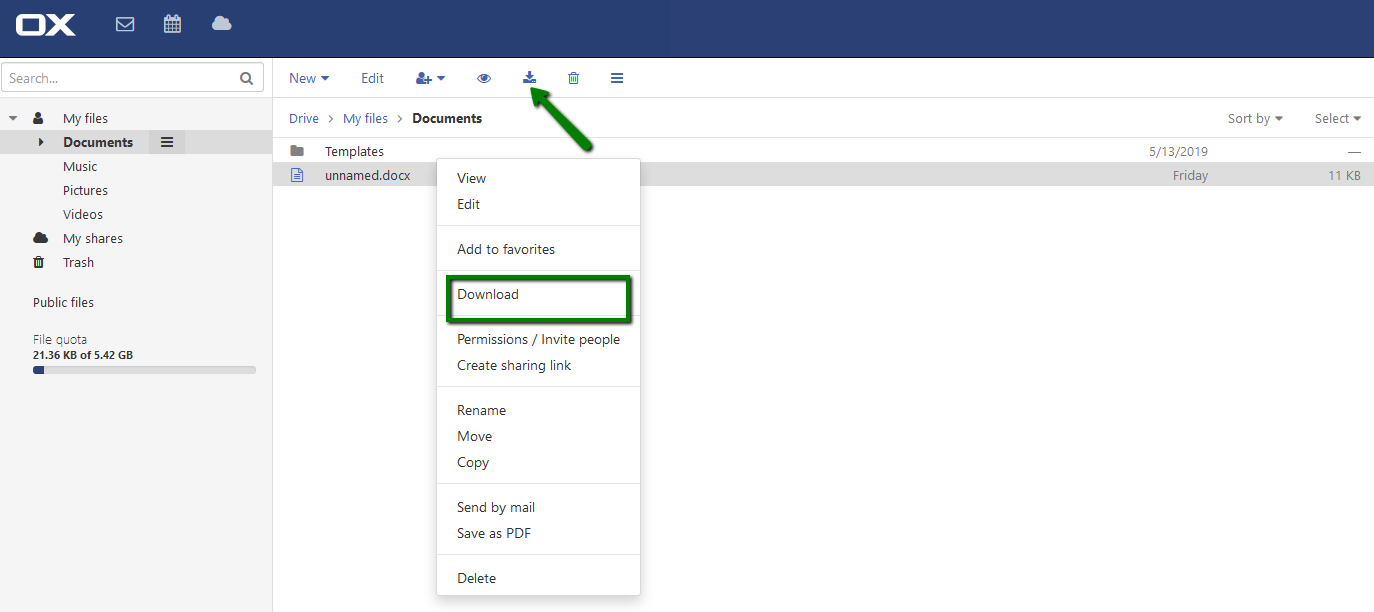
Task: Click the eye viewer icon
Action: coord(484,78)
